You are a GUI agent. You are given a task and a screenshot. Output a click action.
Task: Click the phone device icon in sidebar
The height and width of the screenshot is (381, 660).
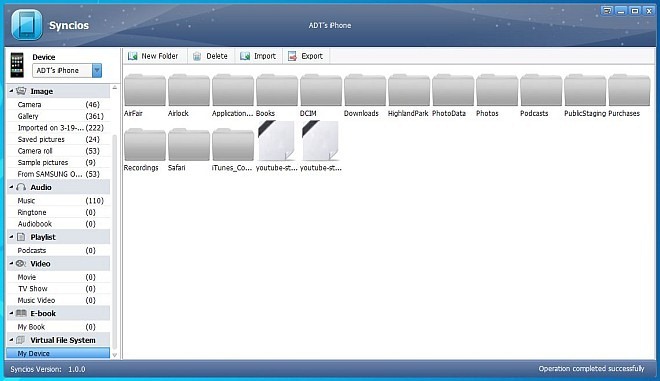[17, 65]
